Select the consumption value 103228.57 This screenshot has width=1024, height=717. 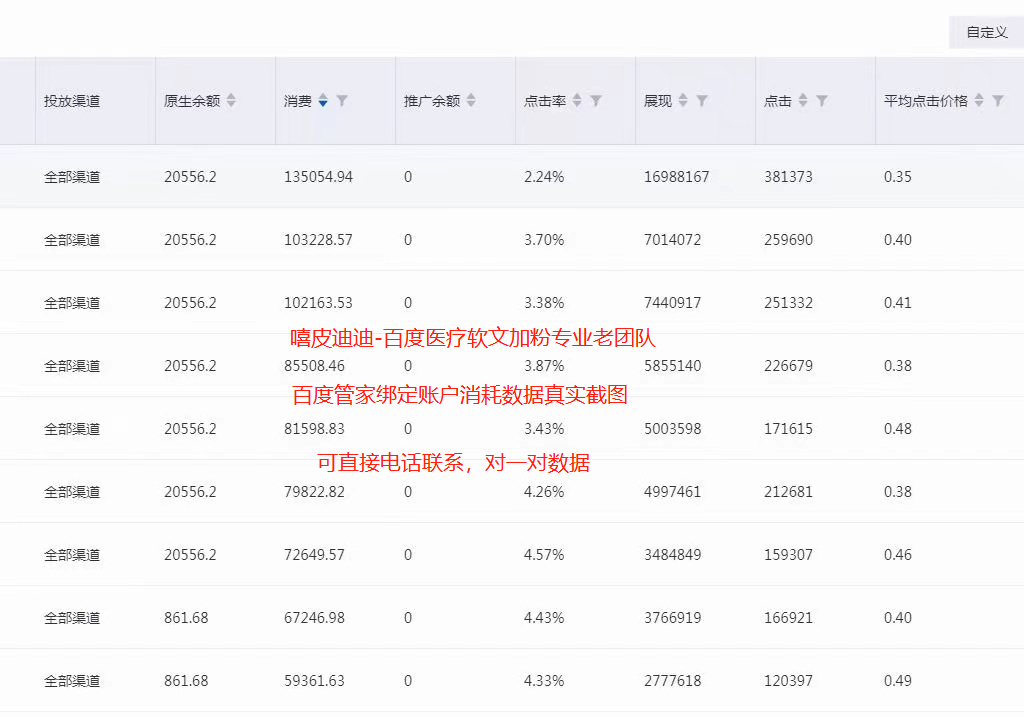[x=318, y=240]
